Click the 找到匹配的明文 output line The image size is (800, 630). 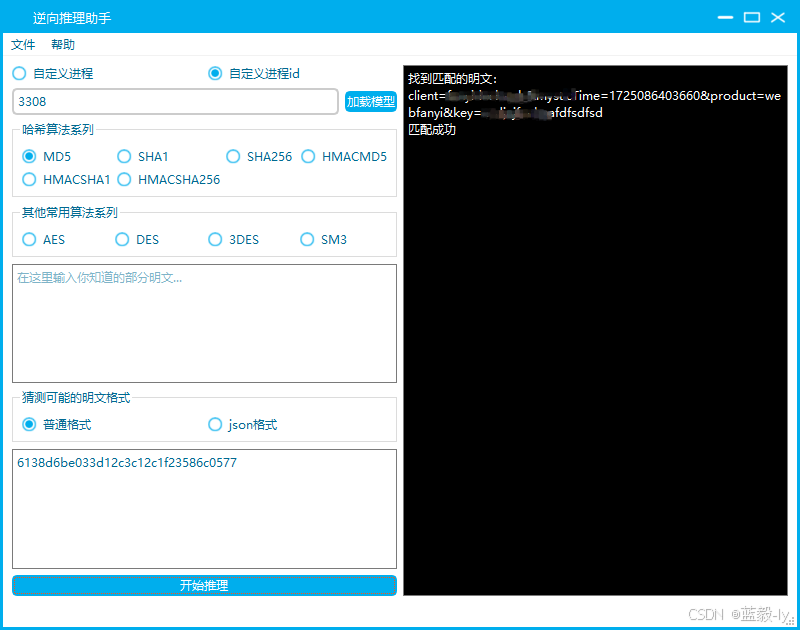(x=452, y=79)
